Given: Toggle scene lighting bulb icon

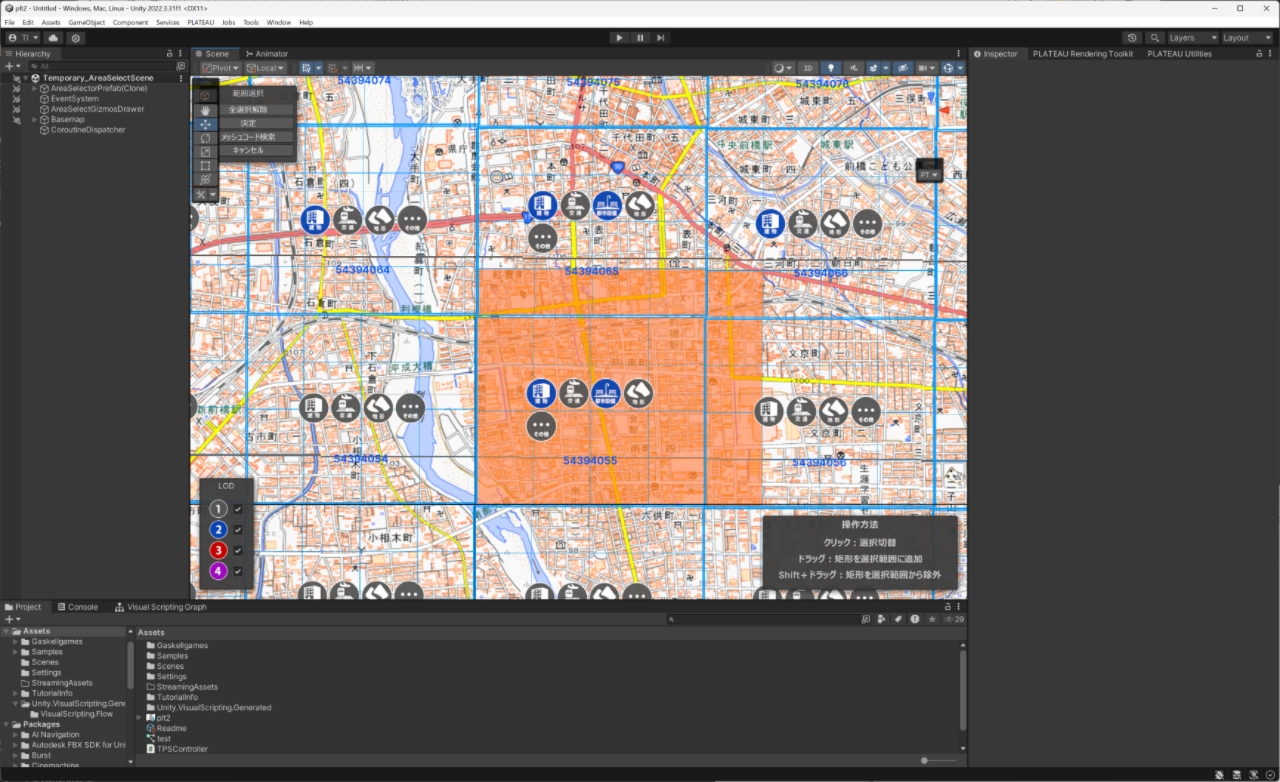Looking at the screenshot, I should click(830, 68).
